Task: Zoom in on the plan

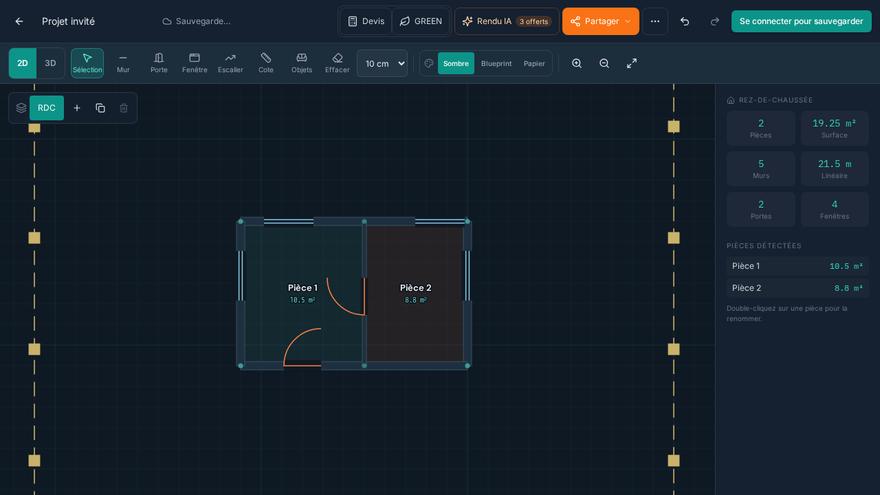Action: pos(576,63)
